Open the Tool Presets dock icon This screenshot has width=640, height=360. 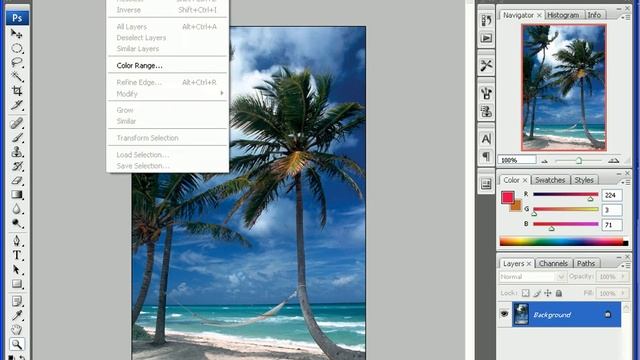486,65
